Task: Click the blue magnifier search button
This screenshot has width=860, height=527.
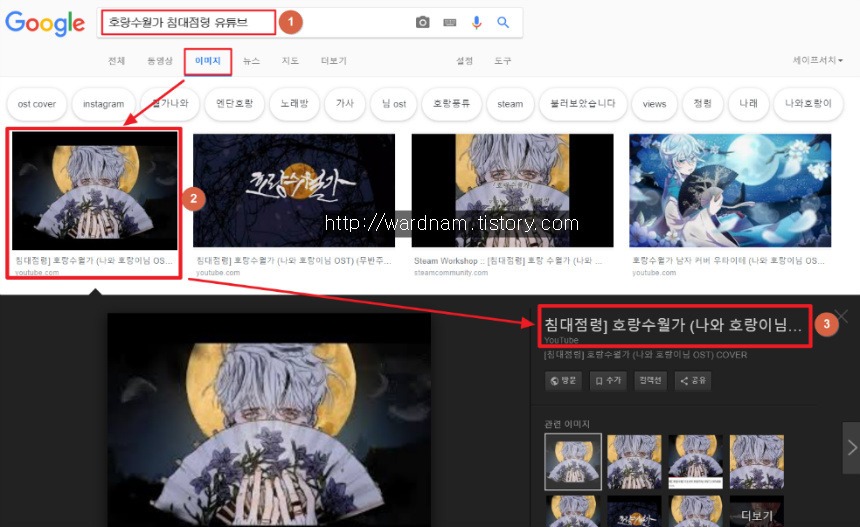Action: click(x=503, y=22)
